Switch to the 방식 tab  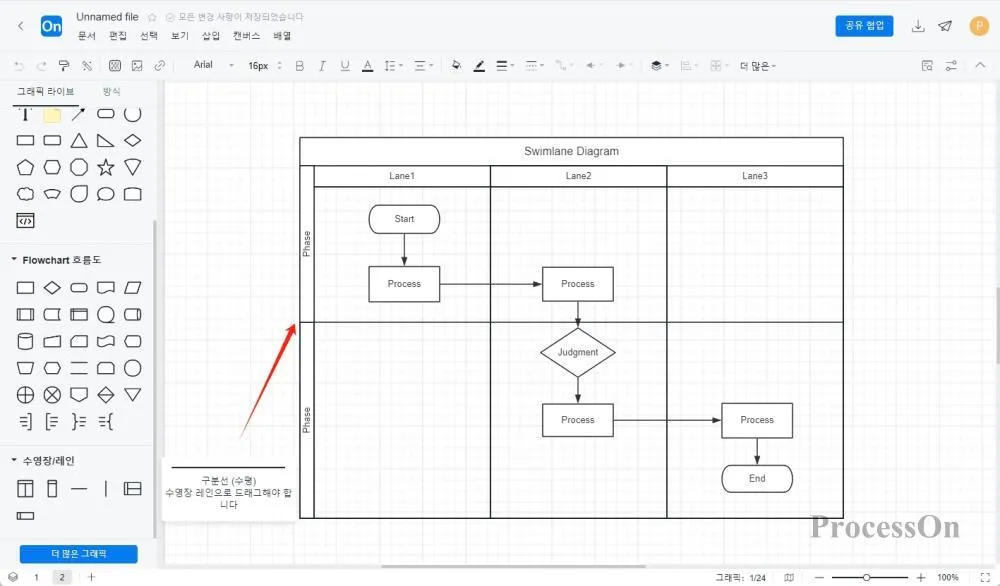click(x=112, y=92)
